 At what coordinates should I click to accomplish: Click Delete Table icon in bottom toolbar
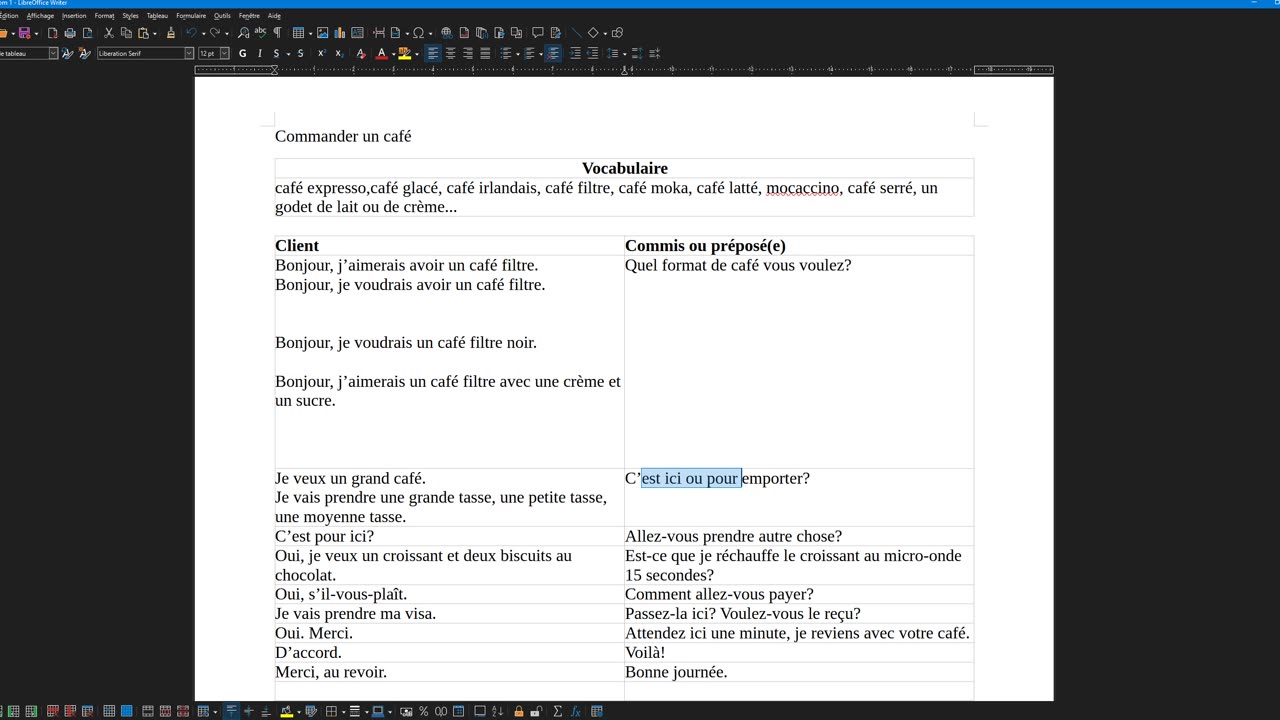coord(88,711)
